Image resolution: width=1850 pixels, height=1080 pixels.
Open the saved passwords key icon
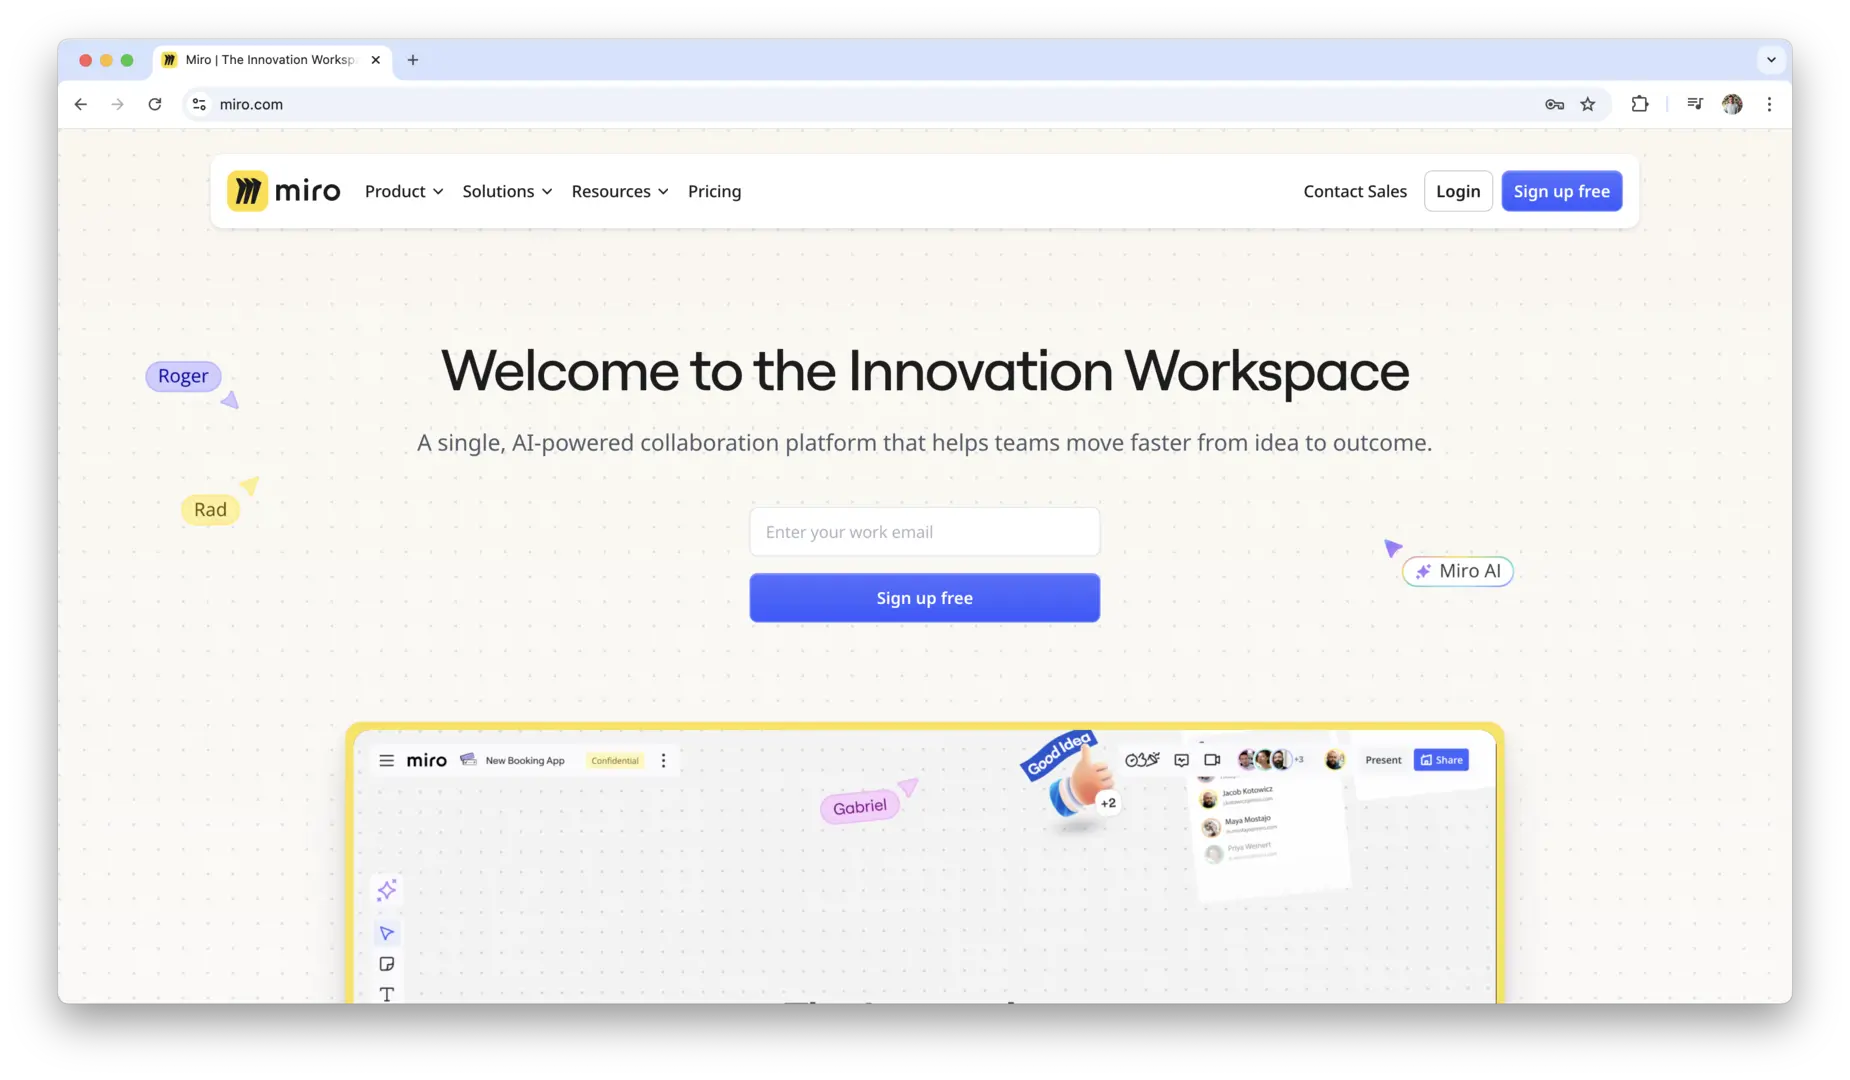[x=1554, y=104]
